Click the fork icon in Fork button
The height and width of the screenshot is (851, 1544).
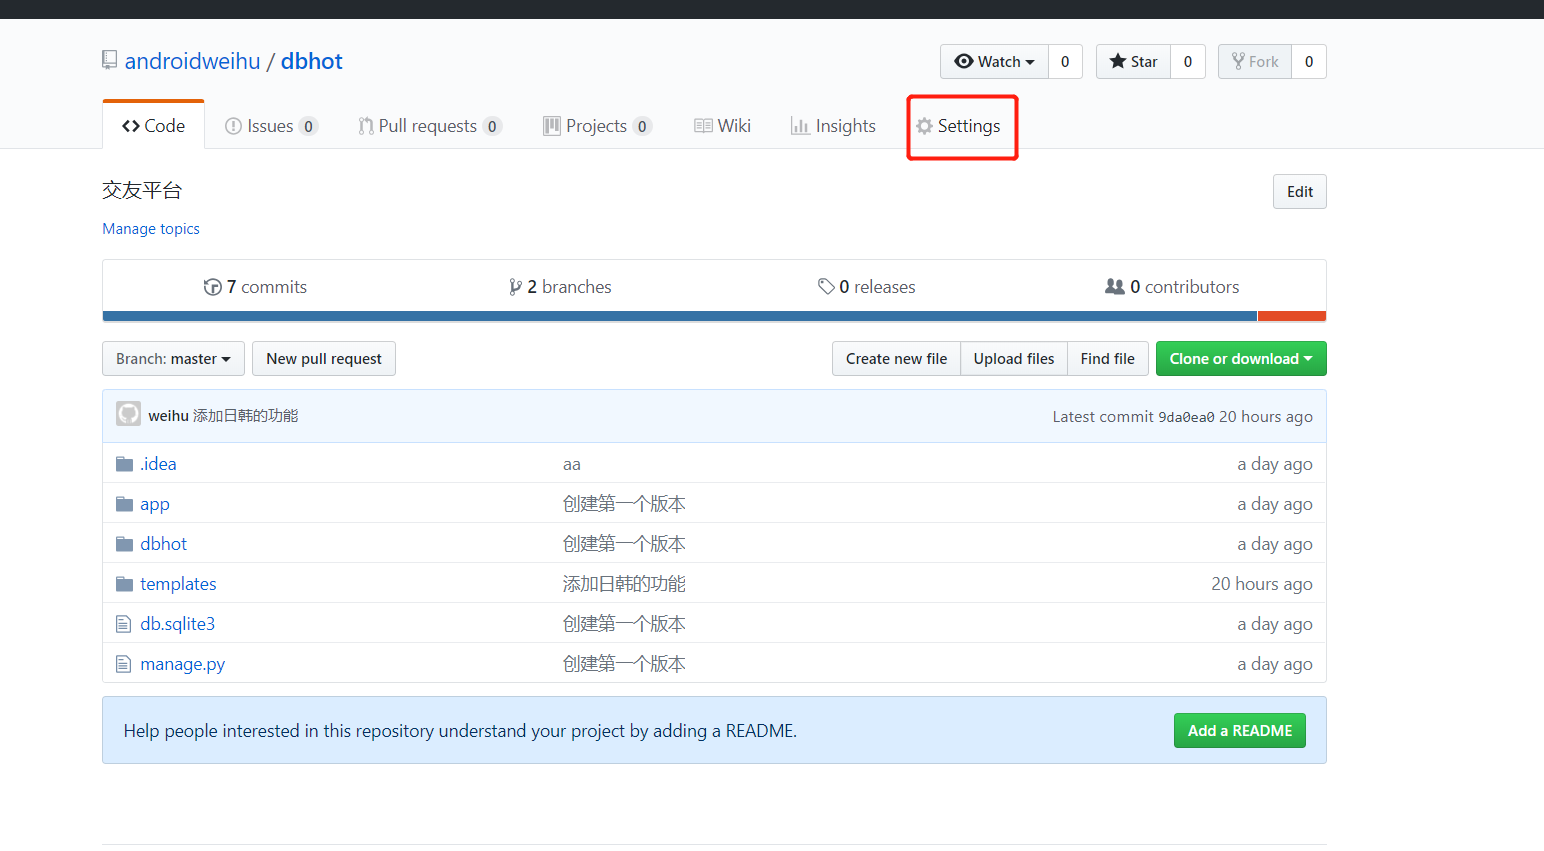pyautogui.click(x=1239, y=61)
